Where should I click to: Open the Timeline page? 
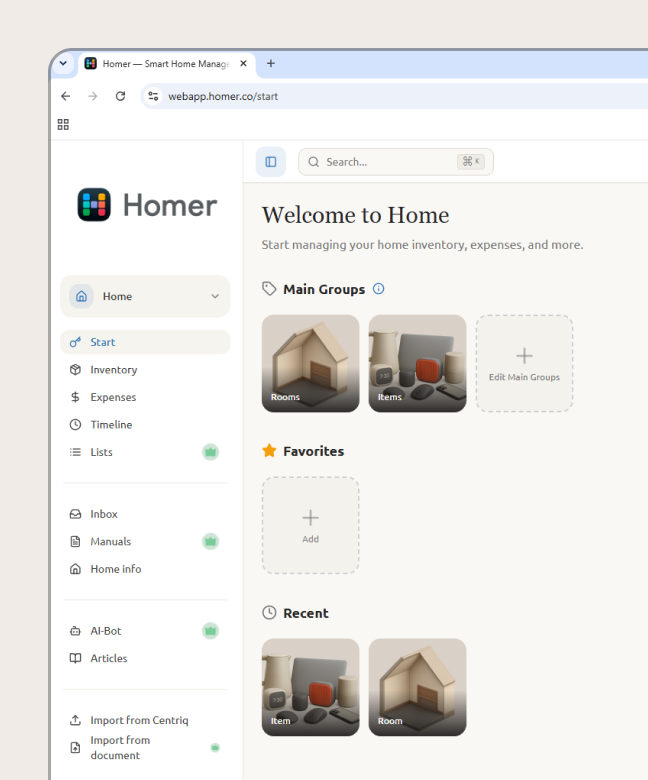pyautogui.click(x=145, y=424)
